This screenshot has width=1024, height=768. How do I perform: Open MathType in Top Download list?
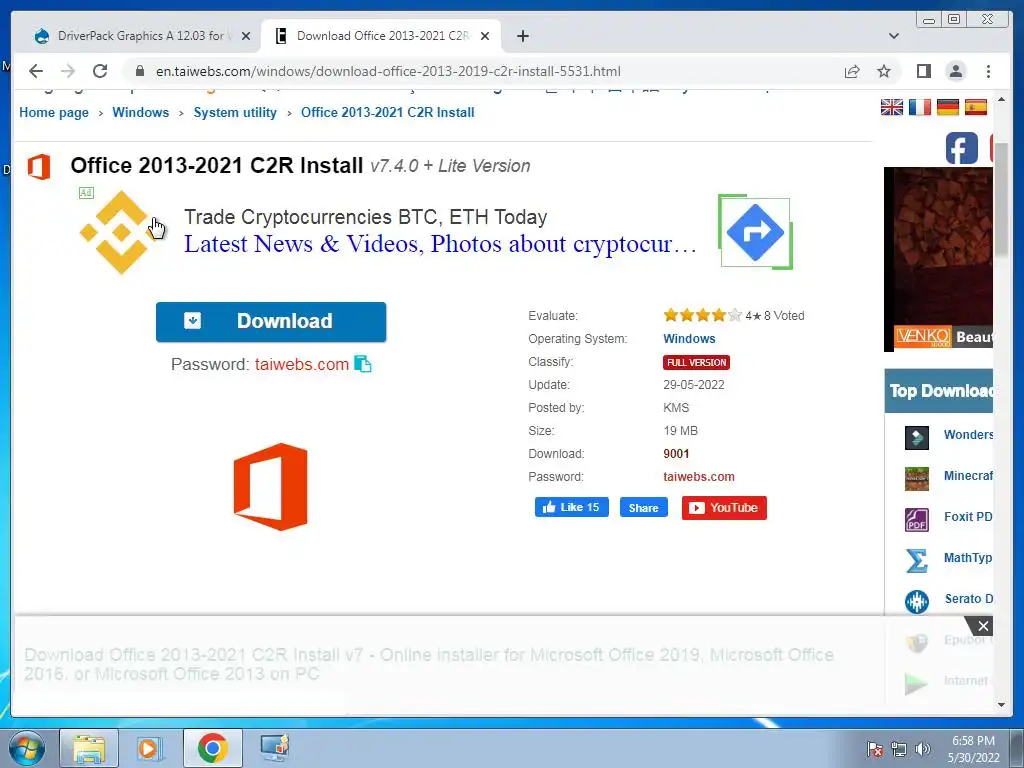click(x=968, y=558)
